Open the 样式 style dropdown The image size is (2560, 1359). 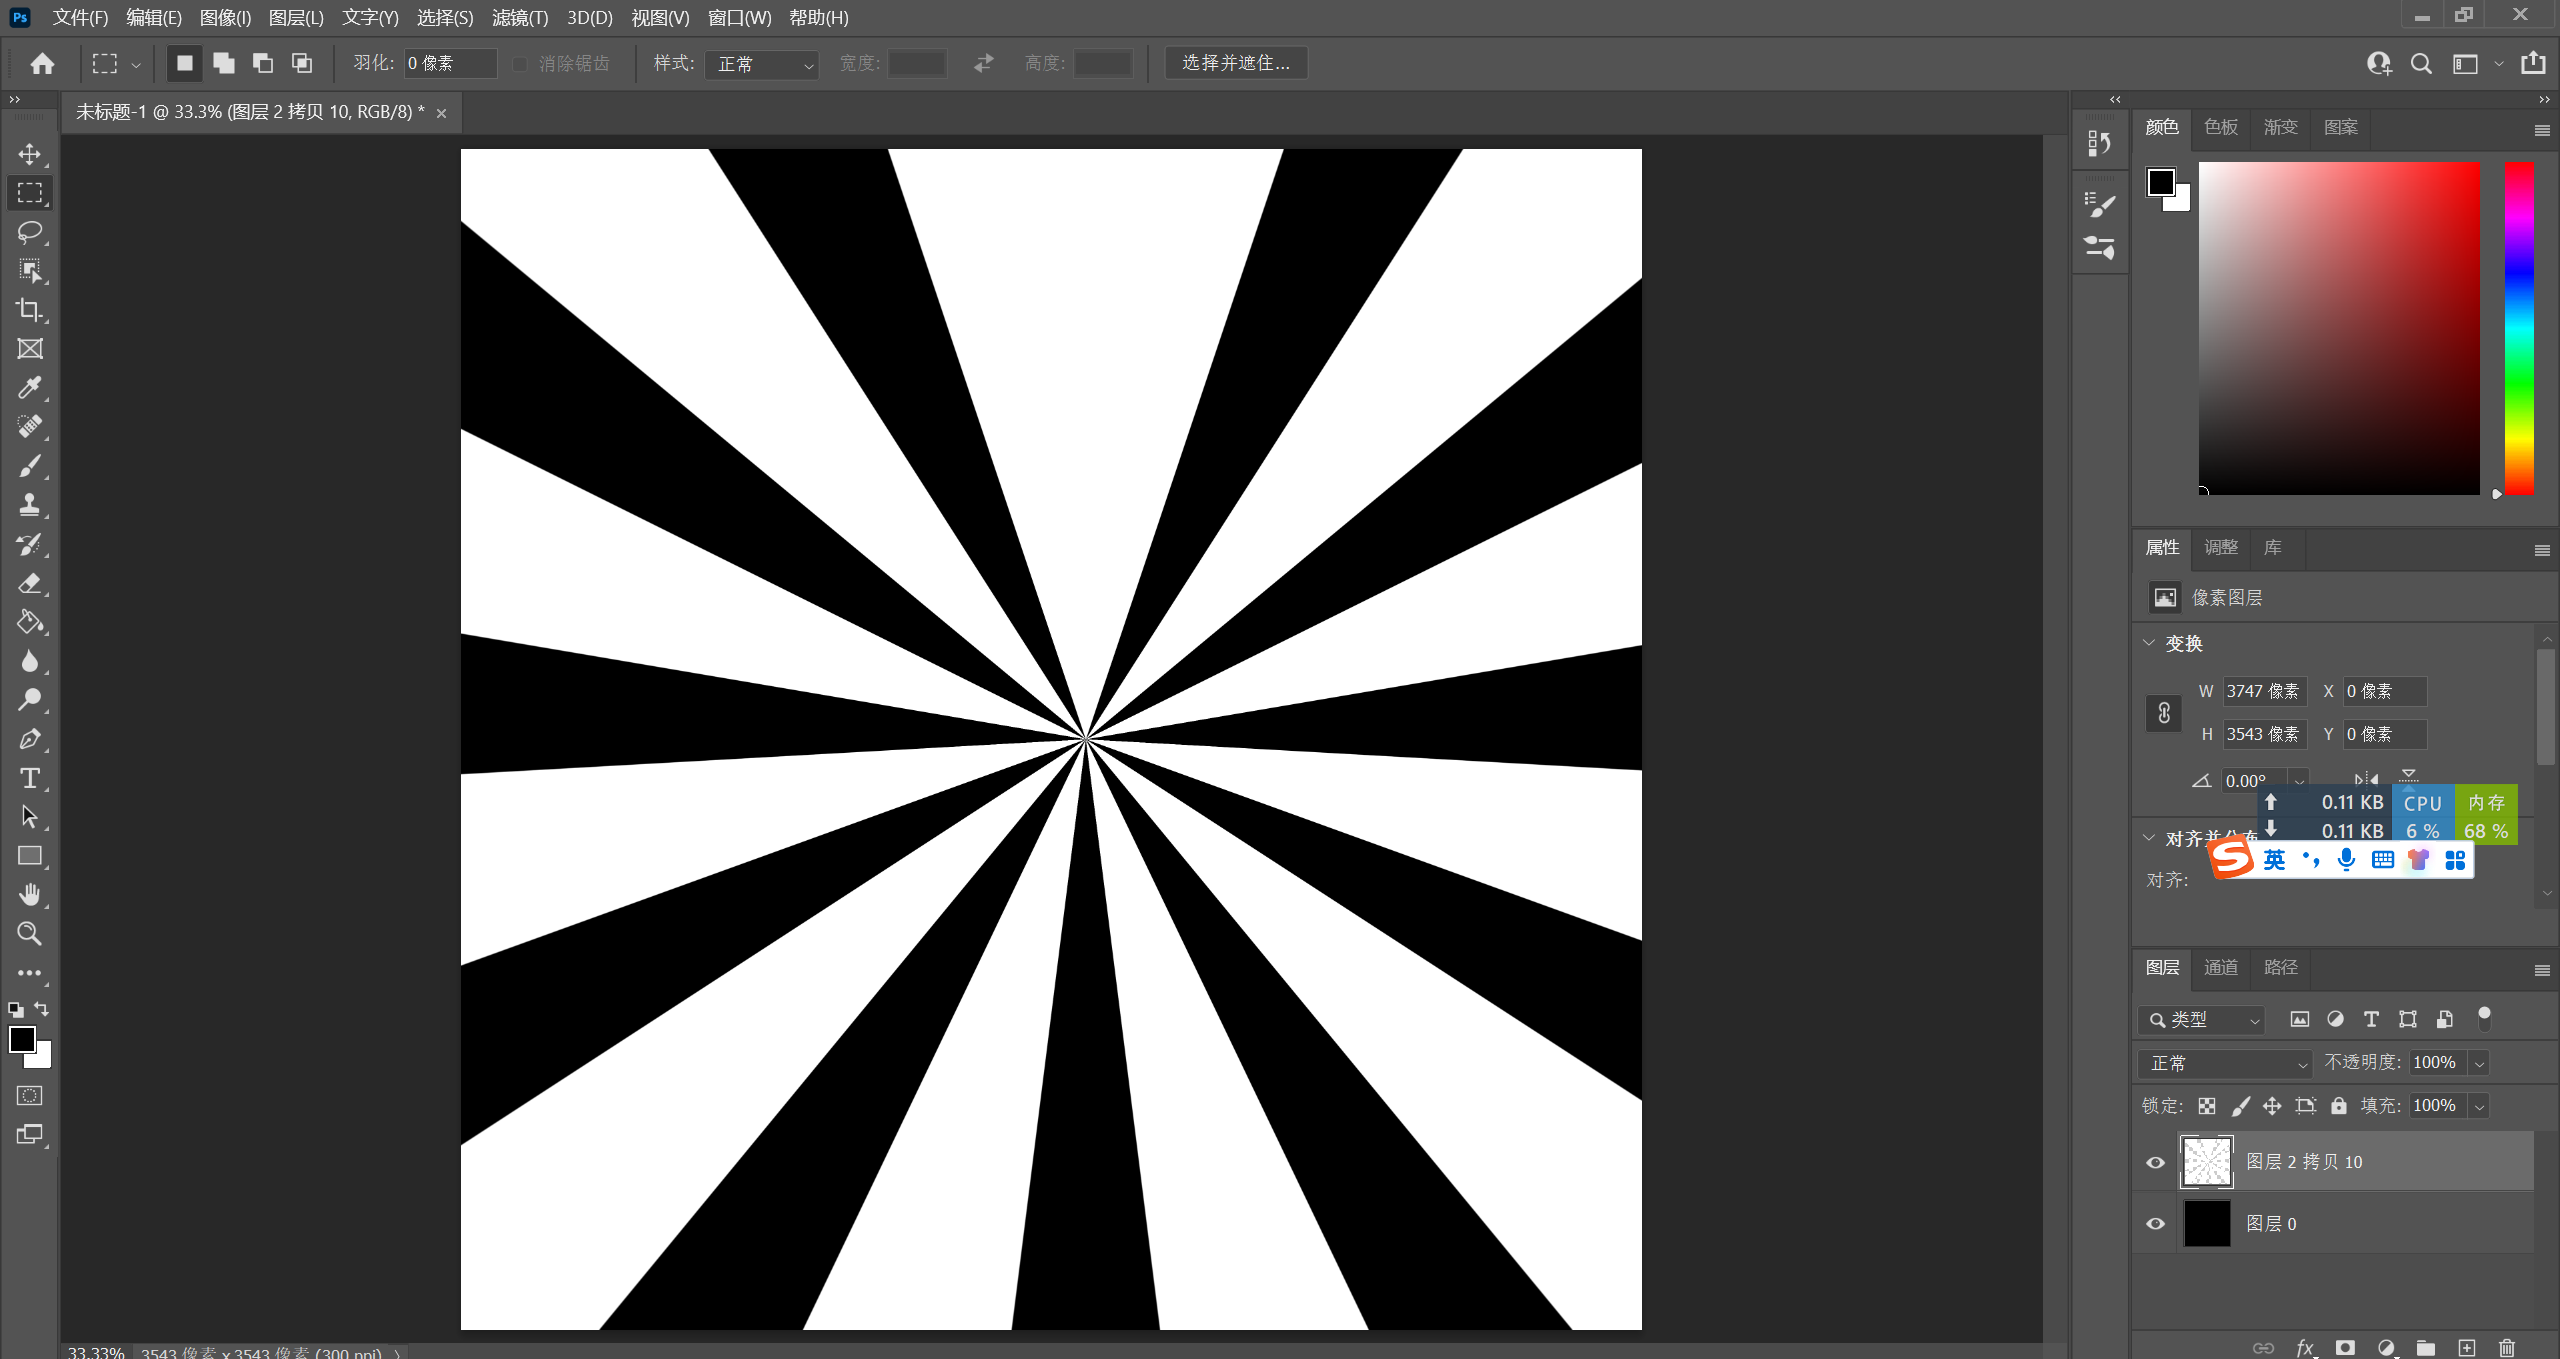click(x=762, y=64)
